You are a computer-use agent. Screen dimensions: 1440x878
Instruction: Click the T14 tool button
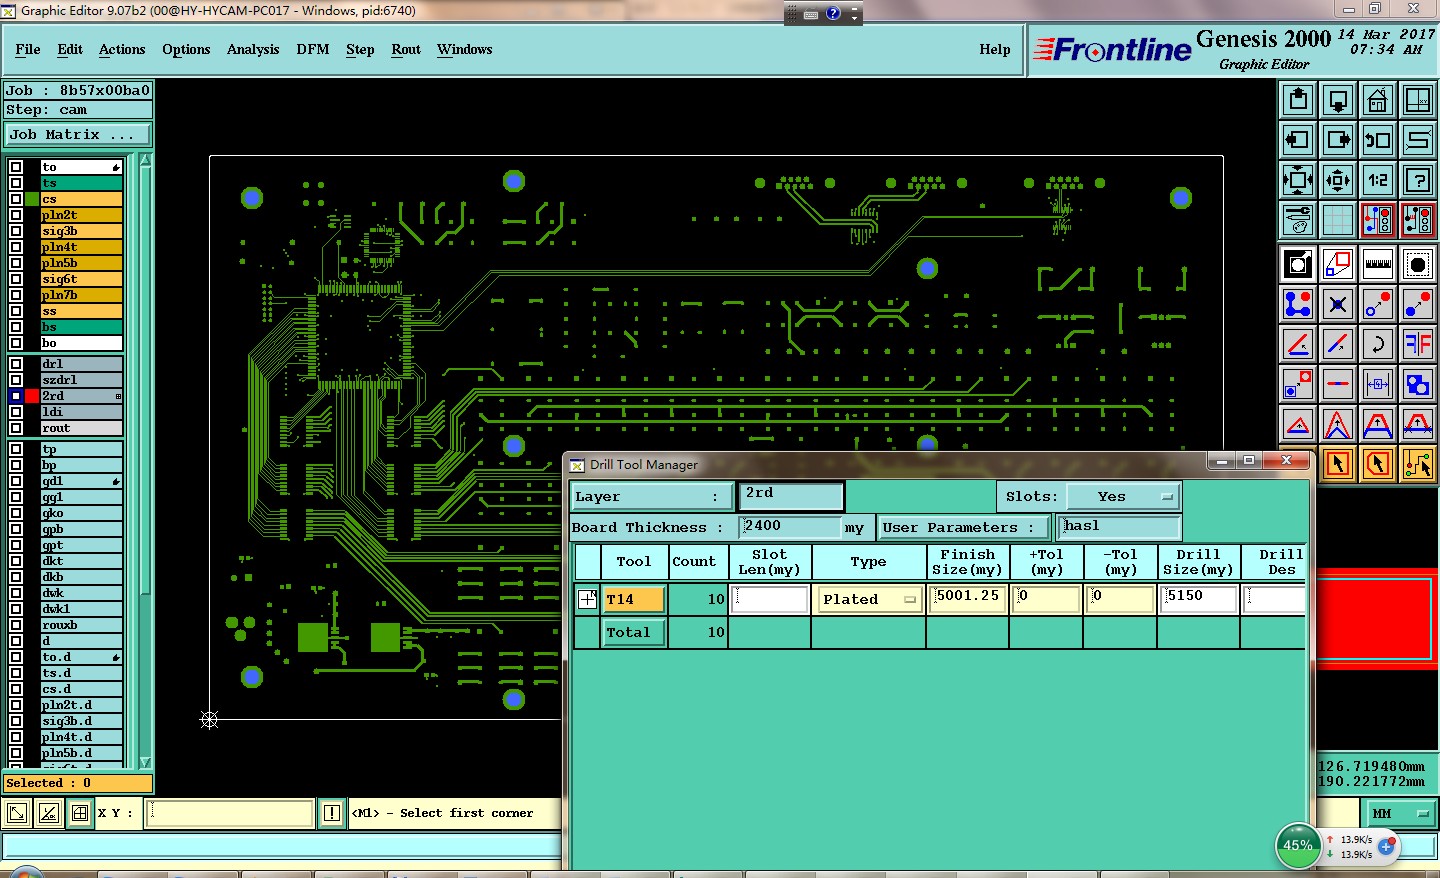click(634, 599)
